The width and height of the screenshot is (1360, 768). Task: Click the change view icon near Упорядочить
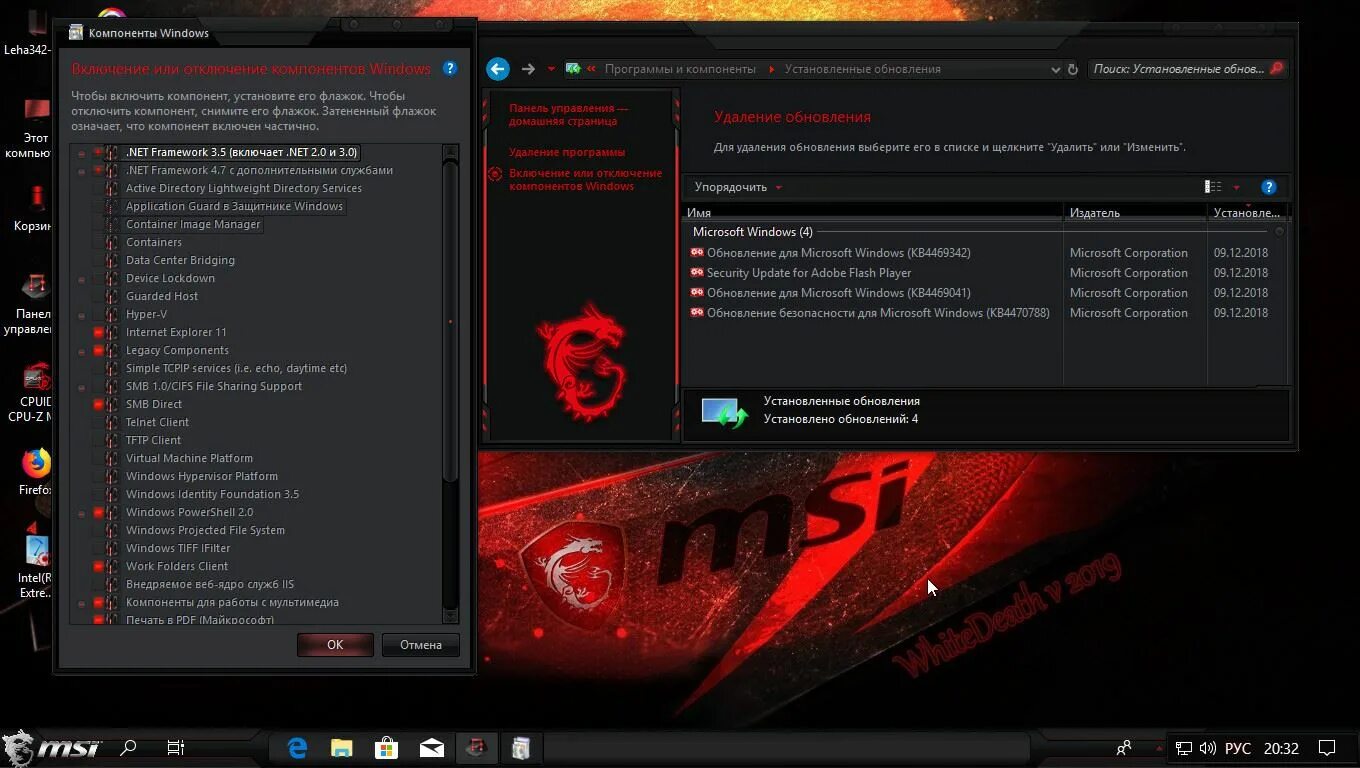pyautogui.click(x=1212, y=187)
